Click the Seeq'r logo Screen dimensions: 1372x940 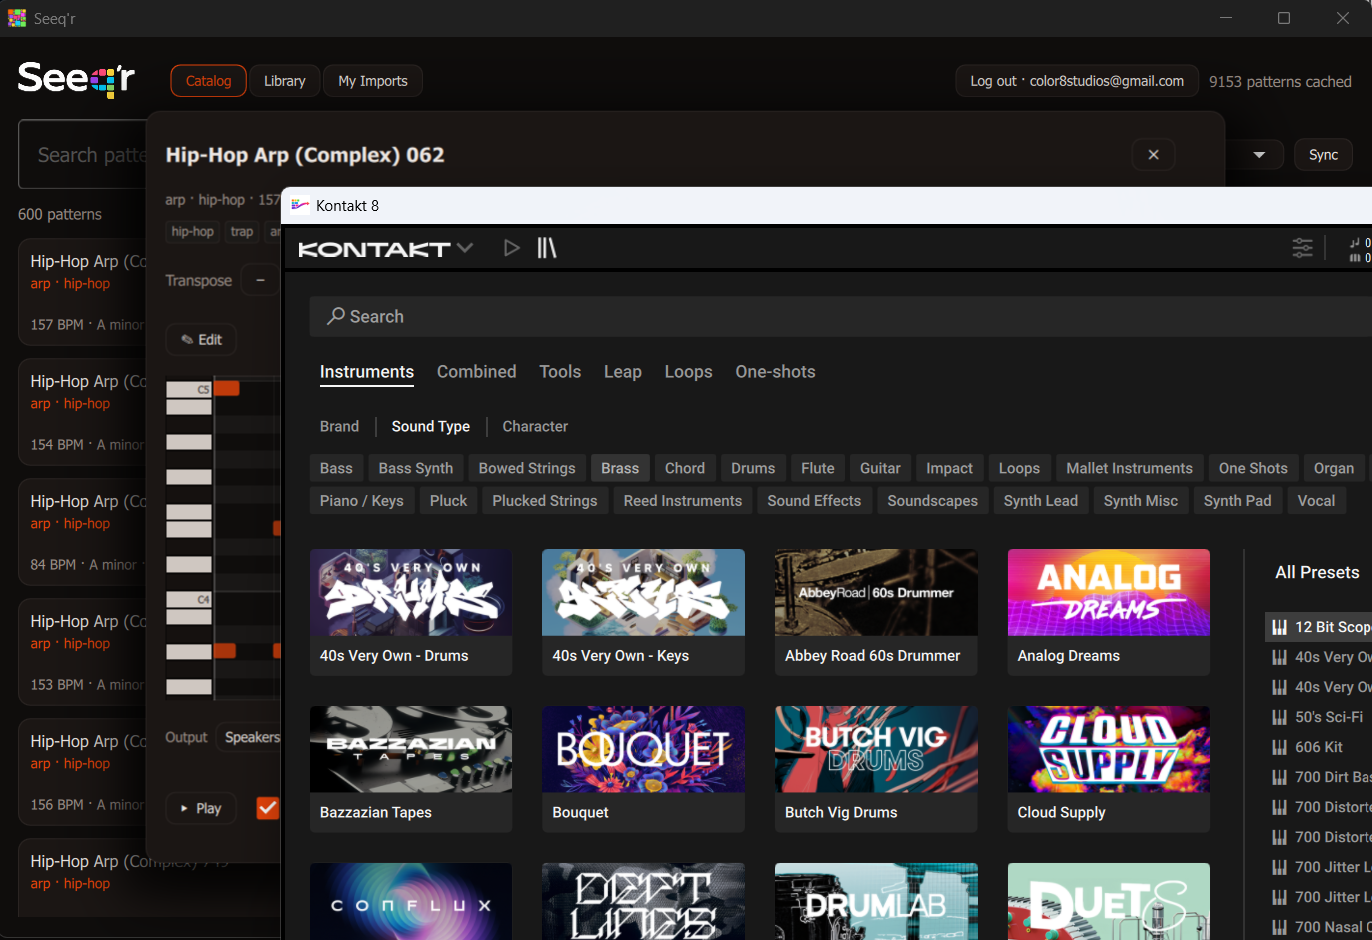coord(76,79)
